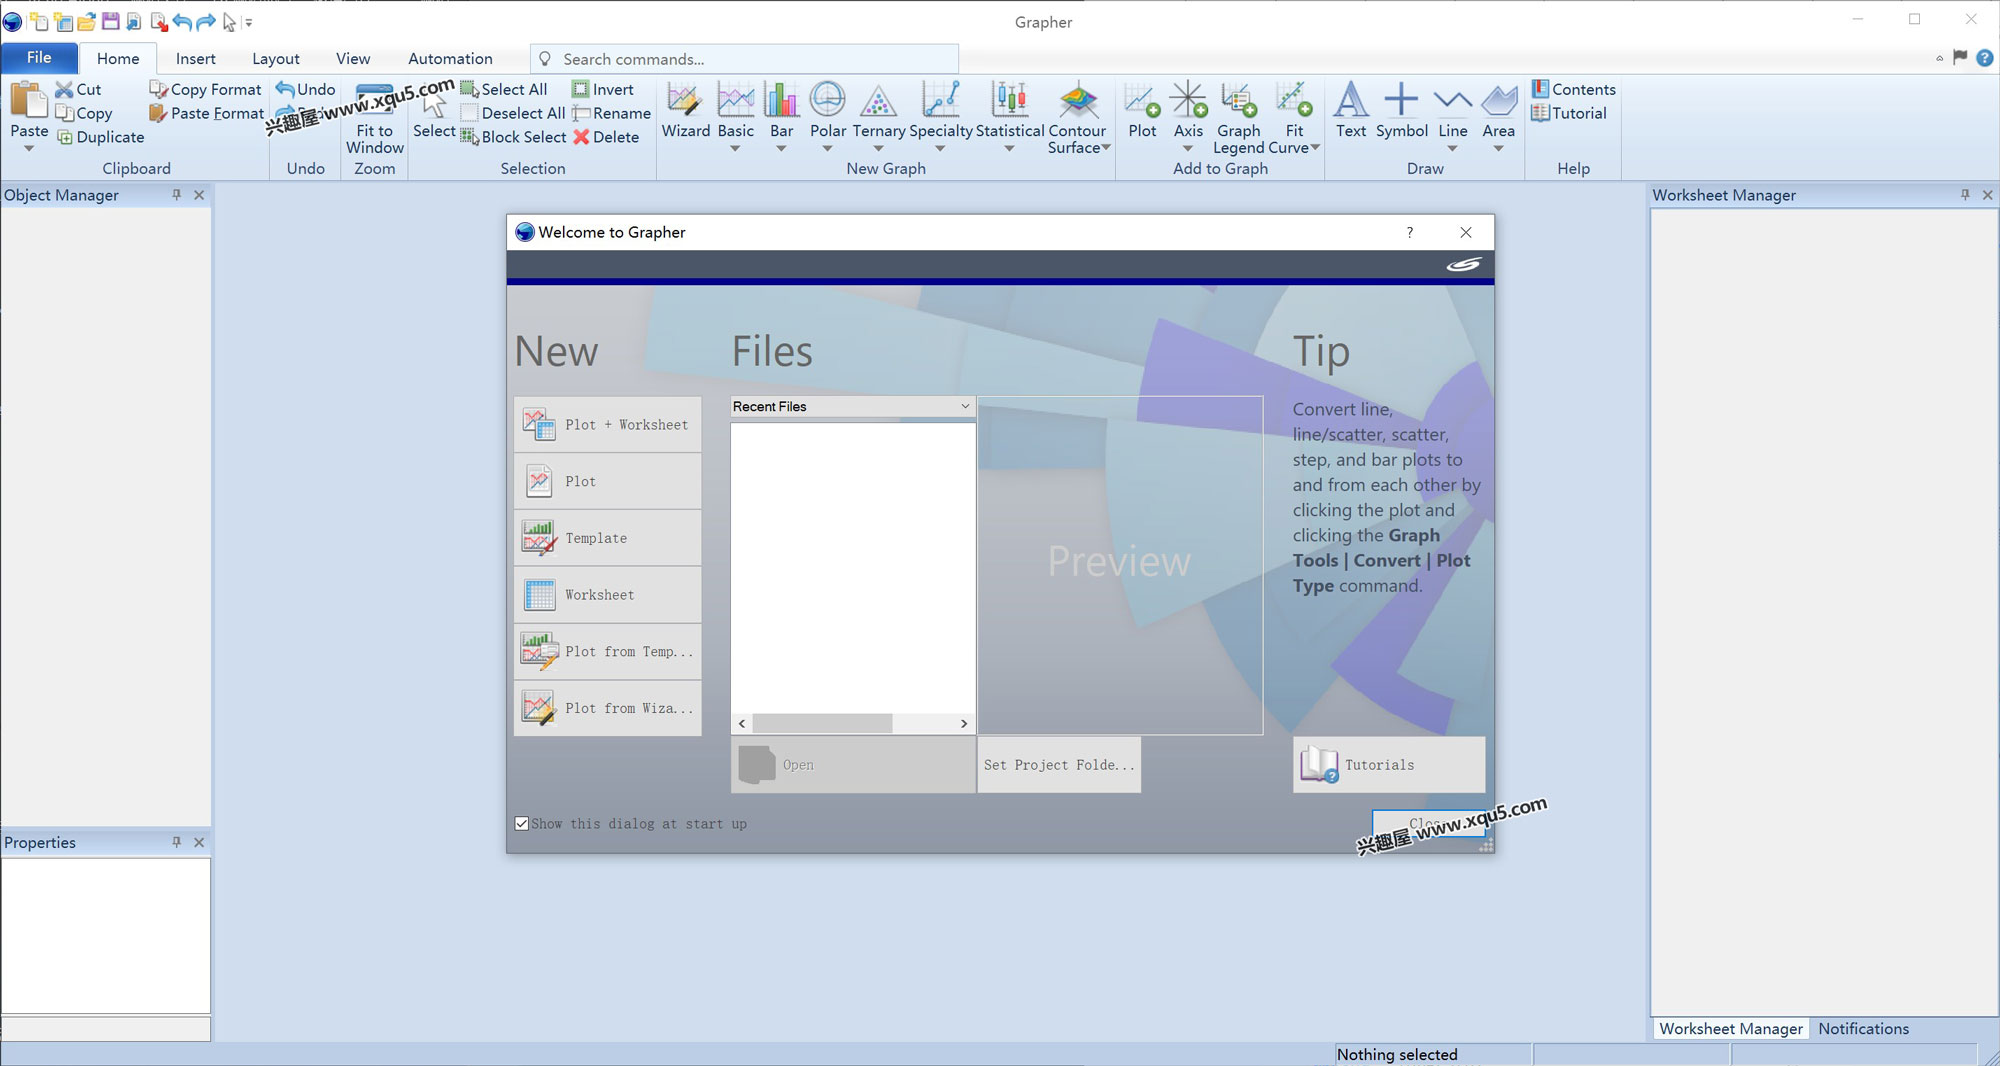
Task: Click Fit to Window zoom
Action: (x=375, y=118)
